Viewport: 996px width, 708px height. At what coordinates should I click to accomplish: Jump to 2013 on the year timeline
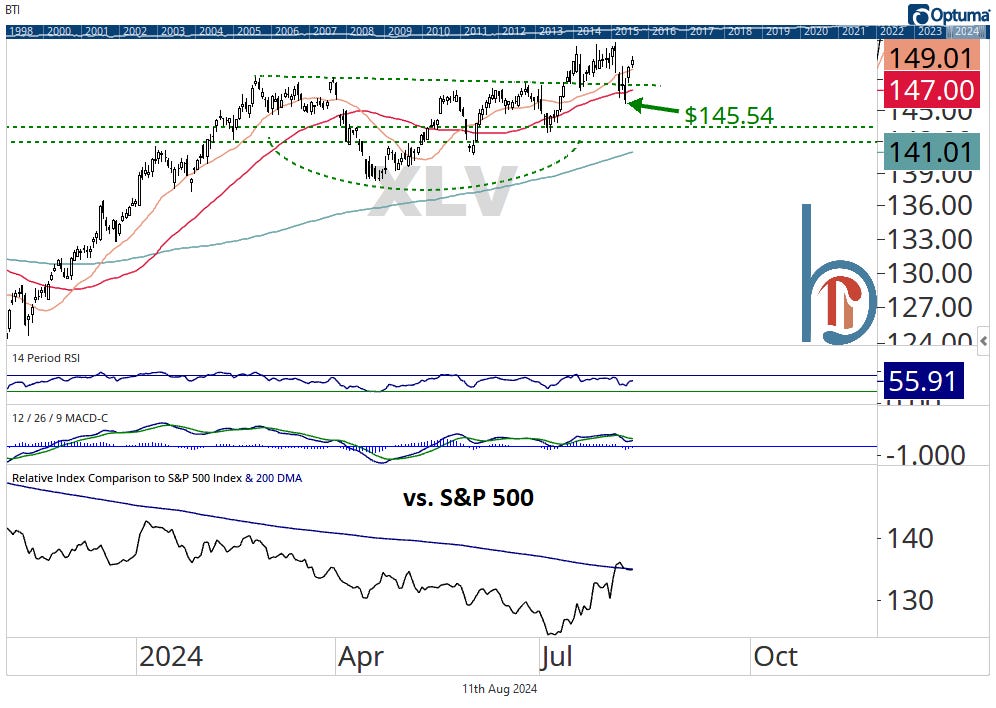[551, 31]
